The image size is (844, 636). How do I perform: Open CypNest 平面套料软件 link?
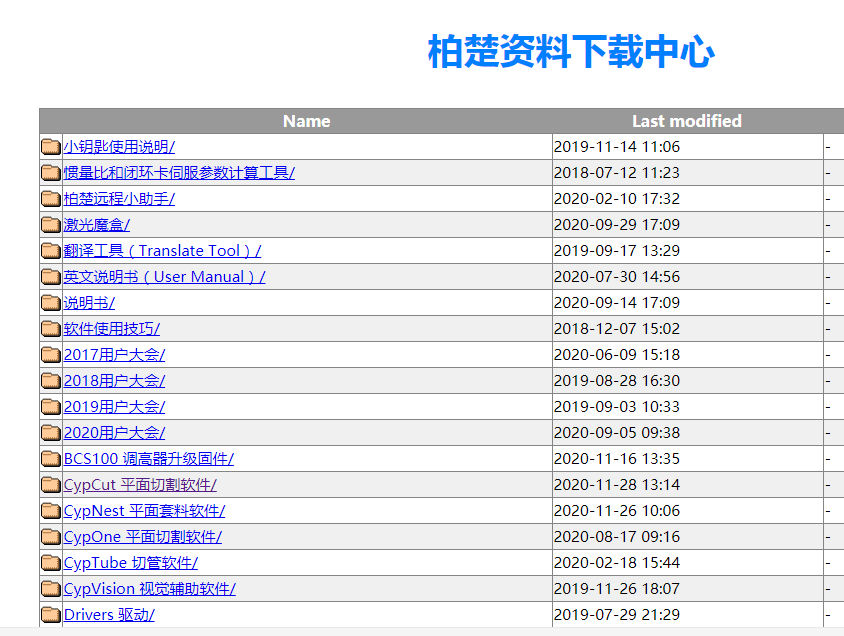click(145, 511)
